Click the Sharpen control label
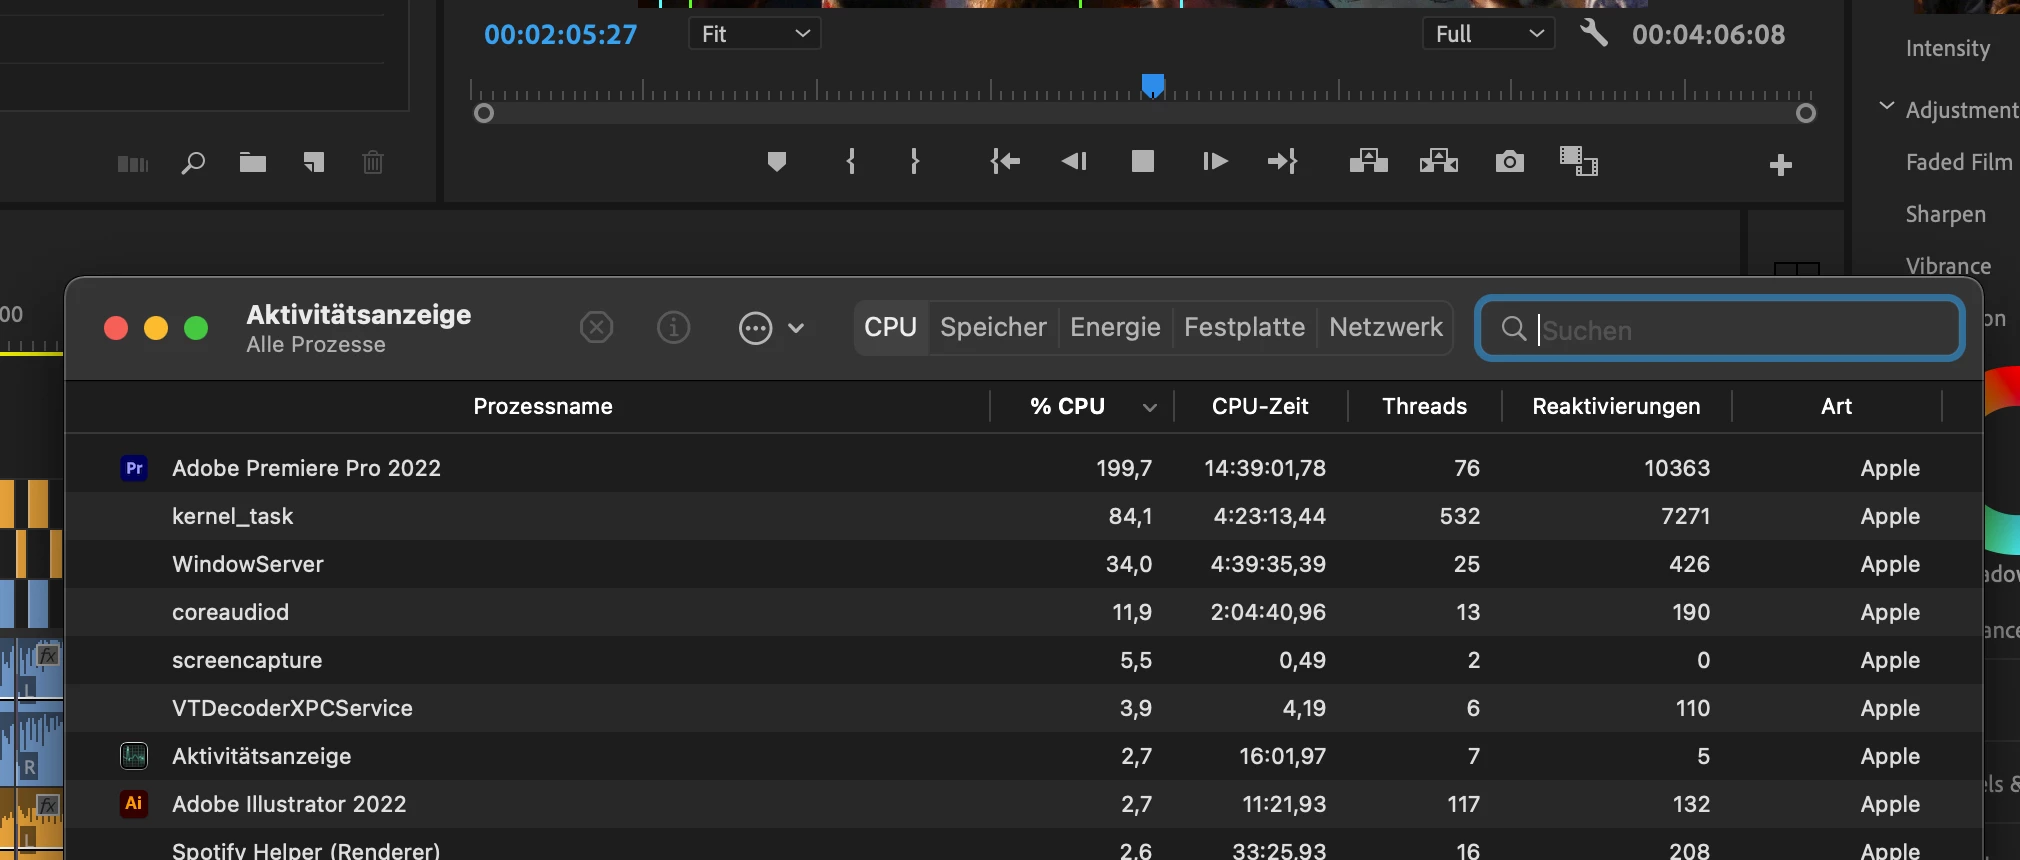 coord(1945,214)
